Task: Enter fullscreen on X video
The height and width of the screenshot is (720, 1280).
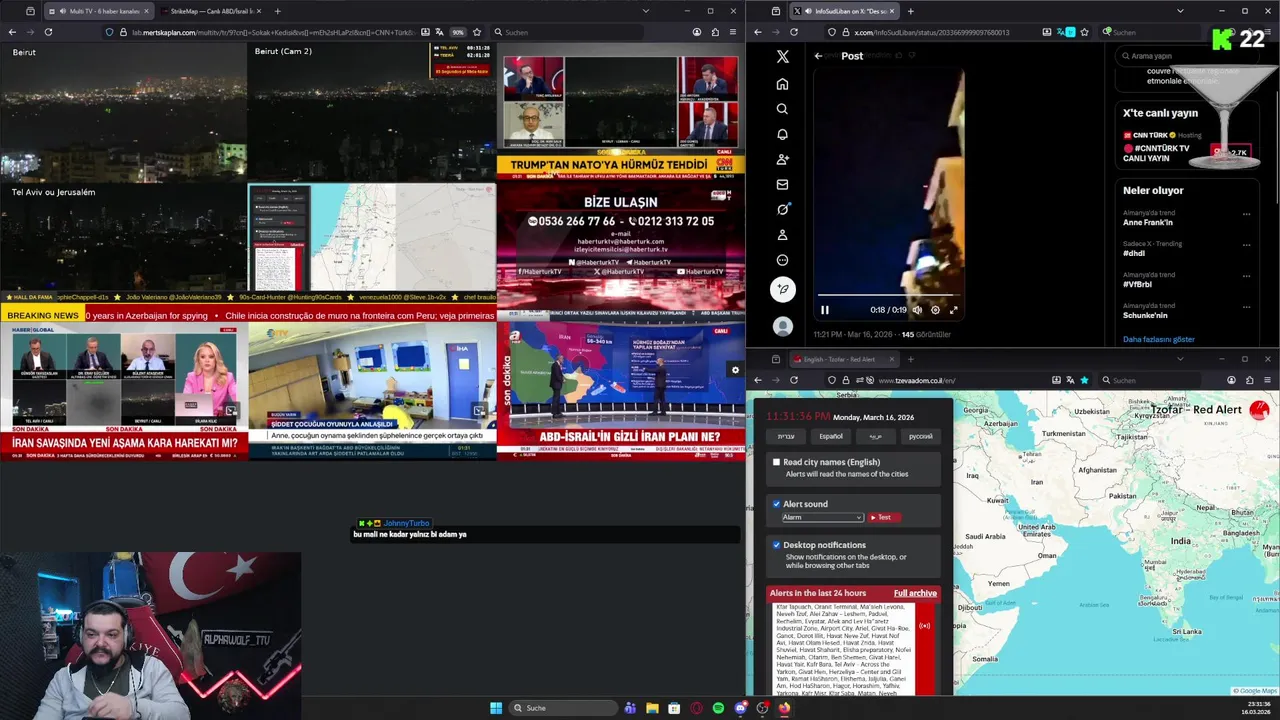Action: tap(953, 310)
